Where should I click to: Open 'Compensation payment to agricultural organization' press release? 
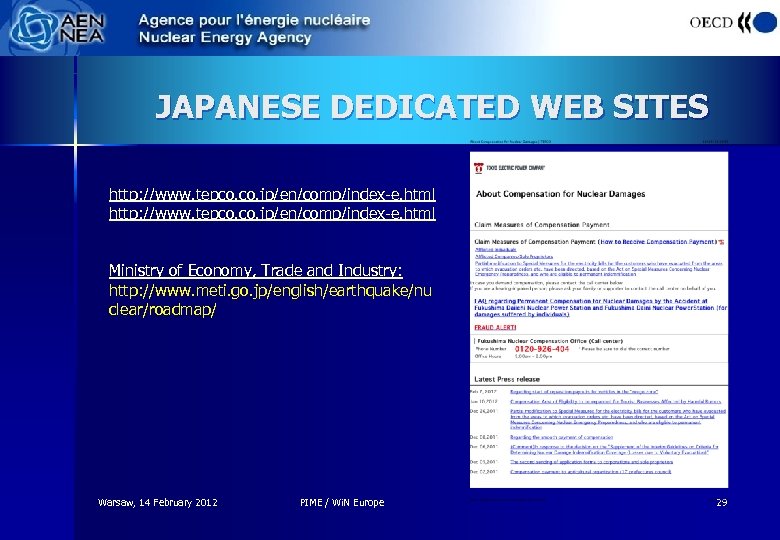[590, 471]
